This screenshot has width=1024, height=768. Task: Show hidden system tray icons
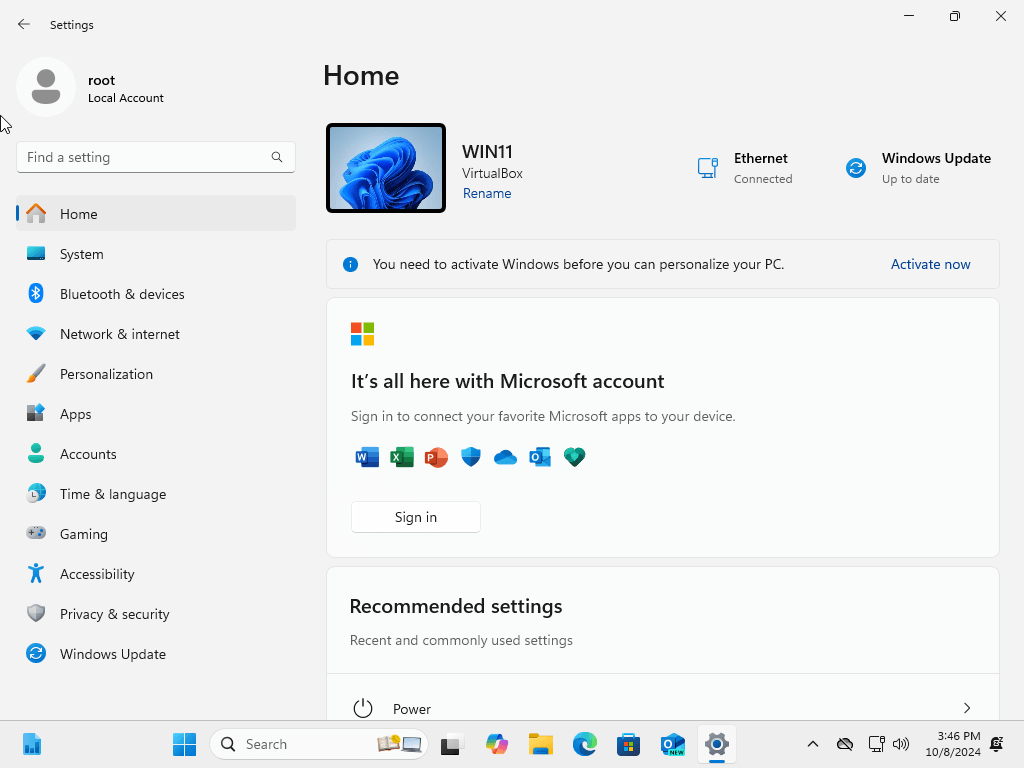pos(812,744)
